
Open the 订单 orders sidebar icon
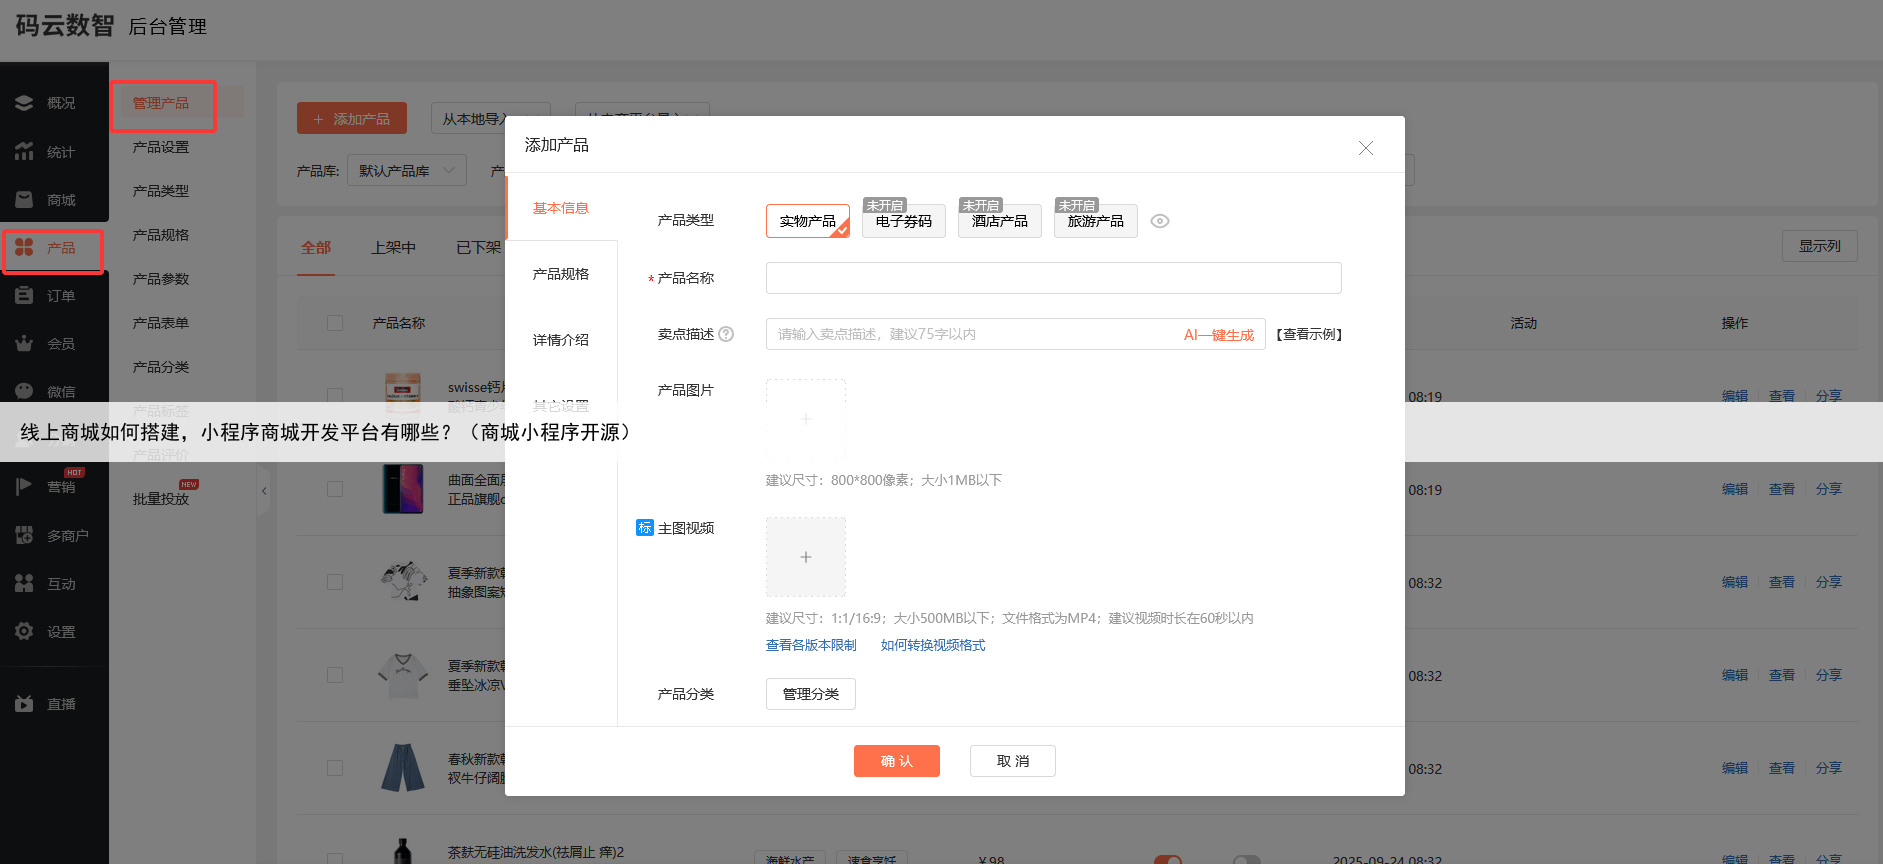(x=25, y=296)
